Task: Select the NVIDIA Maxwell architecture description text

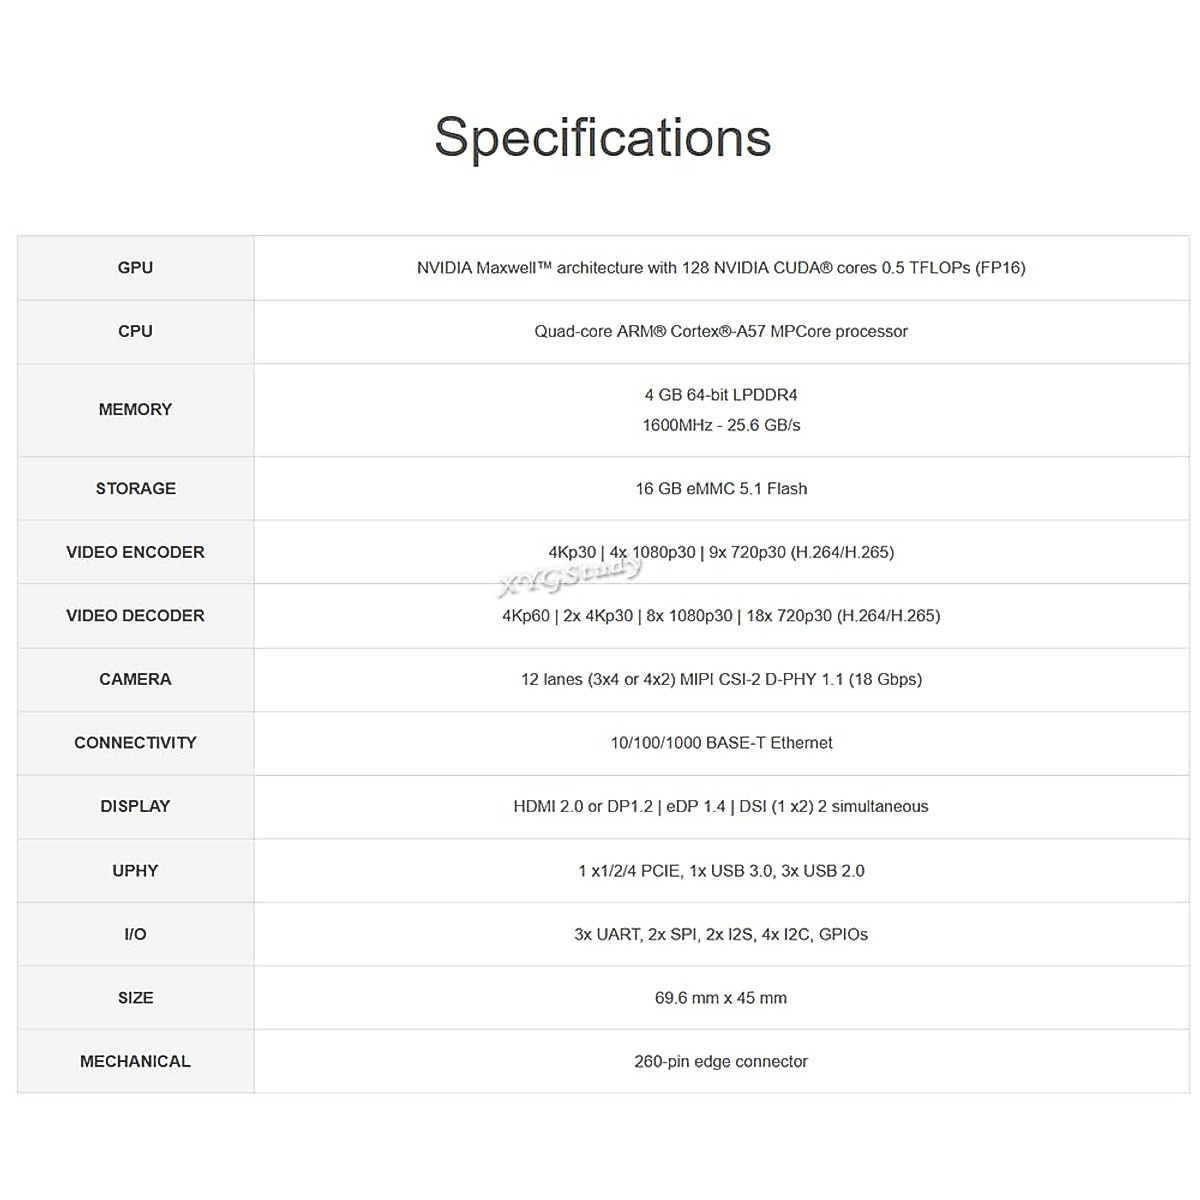Action: [720, 268]
